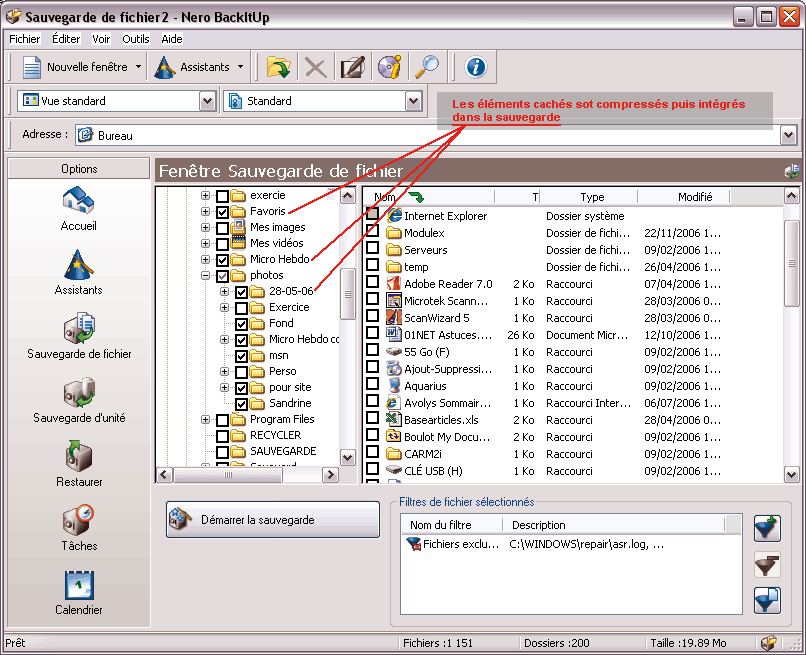Viewport: 806px width, 655px height.
Task: Click the Nom du filtre column header
Action: [x=451, y=525]
